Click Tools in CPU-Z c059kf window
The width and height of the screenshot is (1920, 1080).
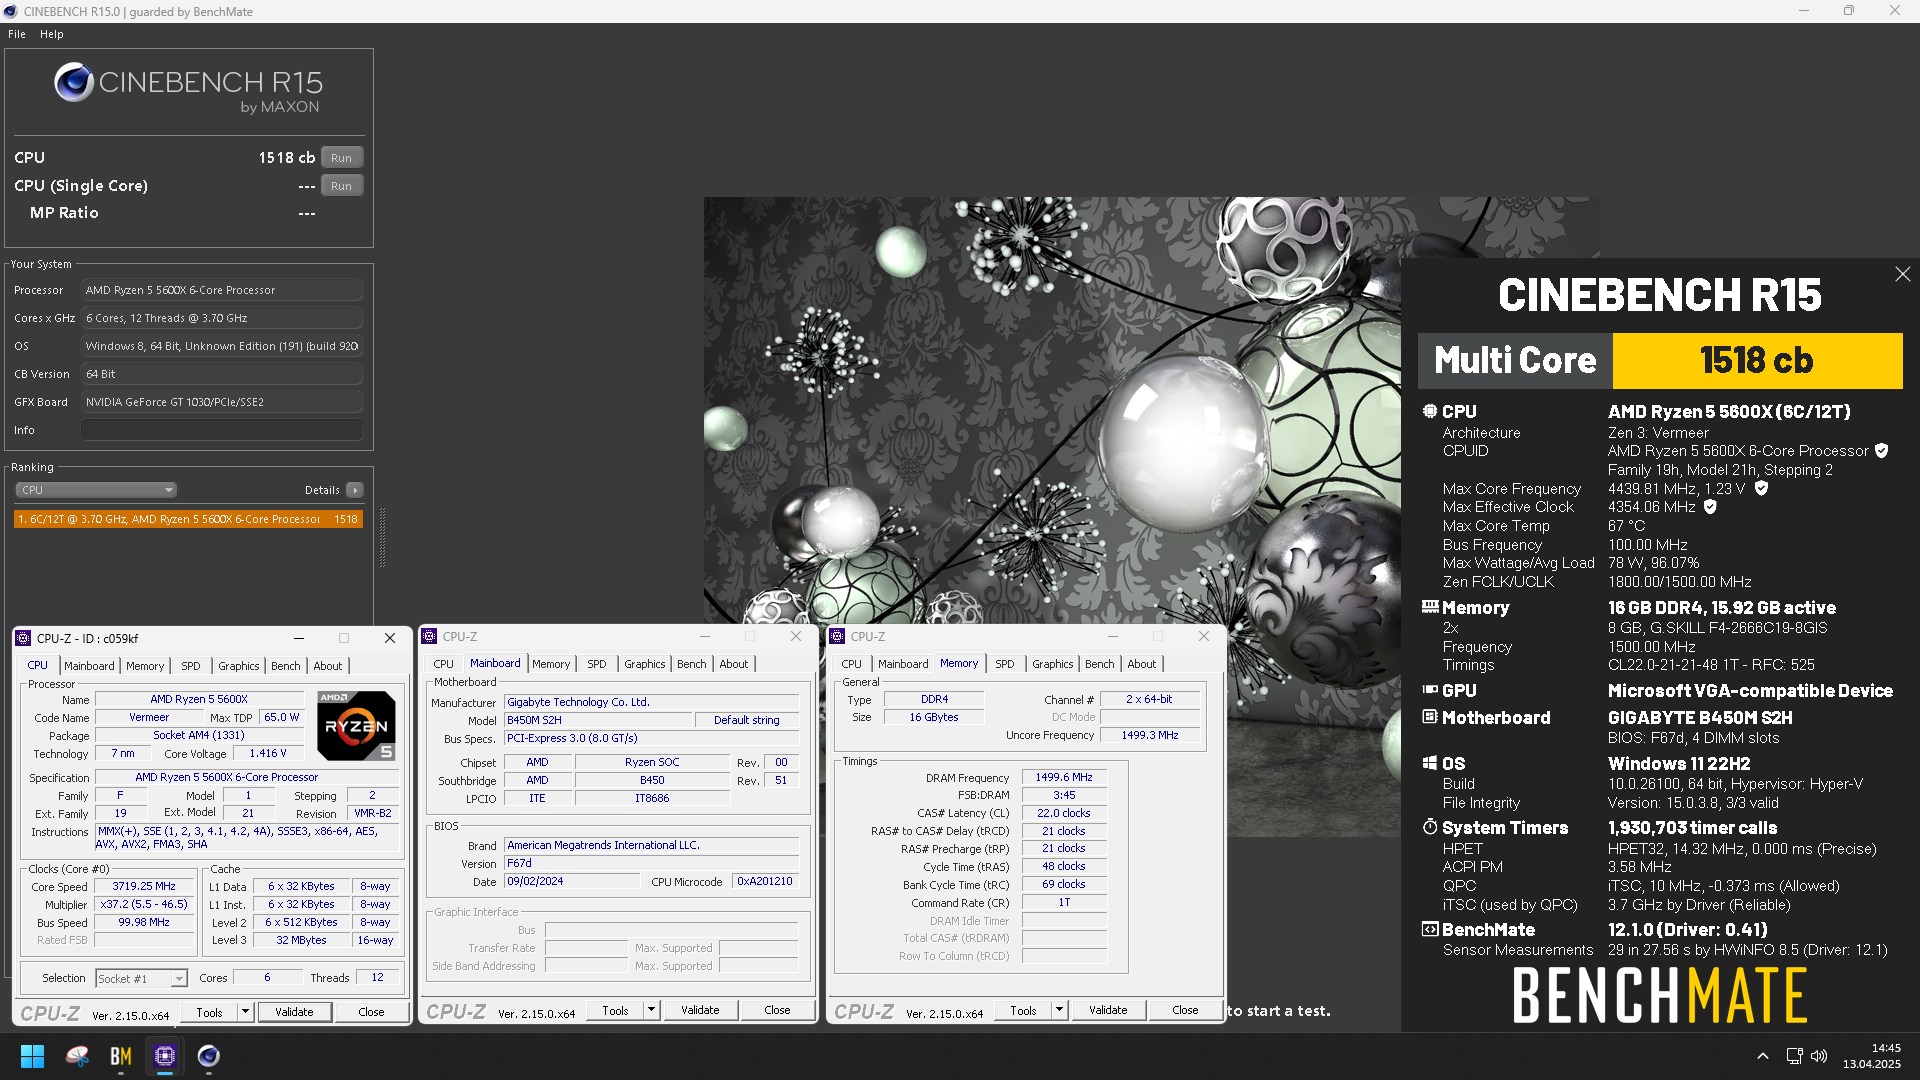coord(210,1012)
